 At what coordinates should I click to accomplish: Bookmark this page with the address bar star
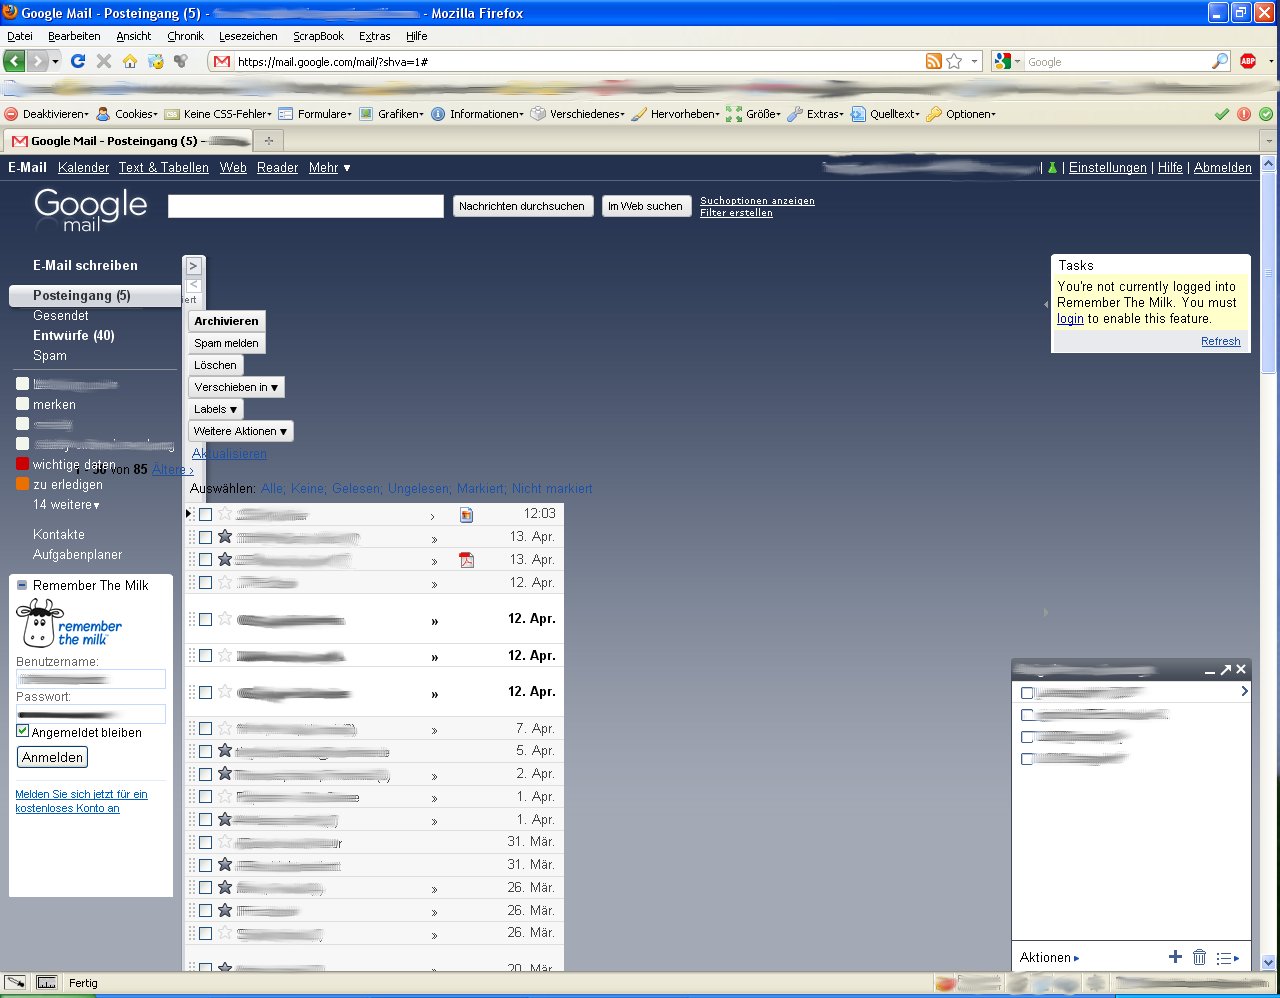point(954,61)
